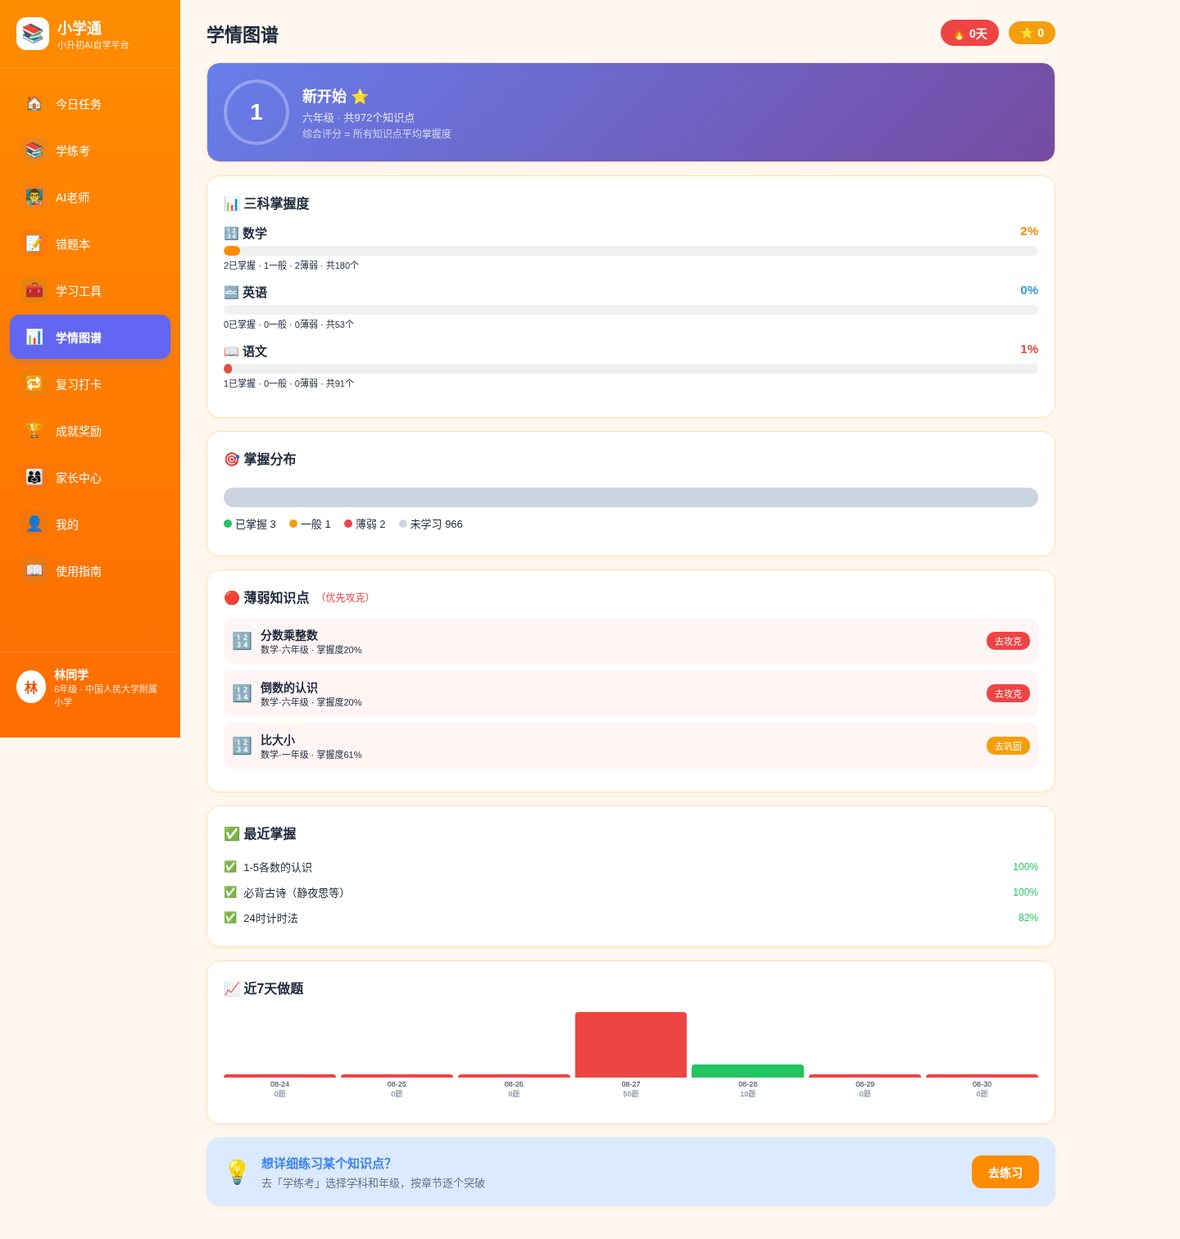This screenshot has width=1180, height=1239.
Task: Click the 语文 mastery progress bar
Action: [631, 369]
